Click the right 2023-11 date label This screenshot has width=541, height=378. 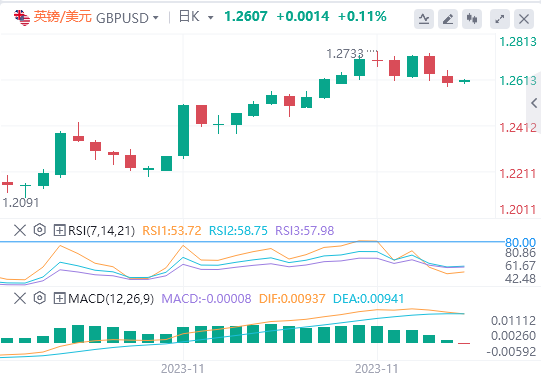coord(376,369)
